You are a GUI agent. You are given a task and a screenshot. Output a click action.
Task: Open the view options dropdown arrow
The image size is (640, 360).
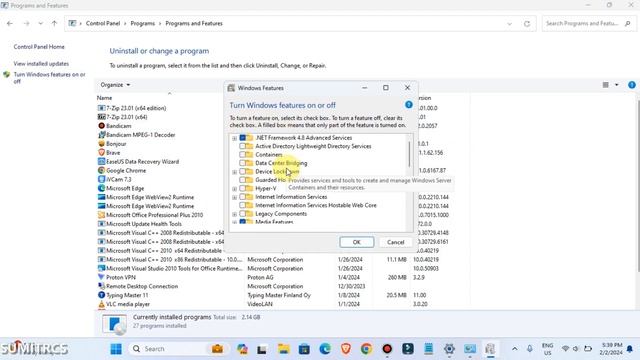617,85
